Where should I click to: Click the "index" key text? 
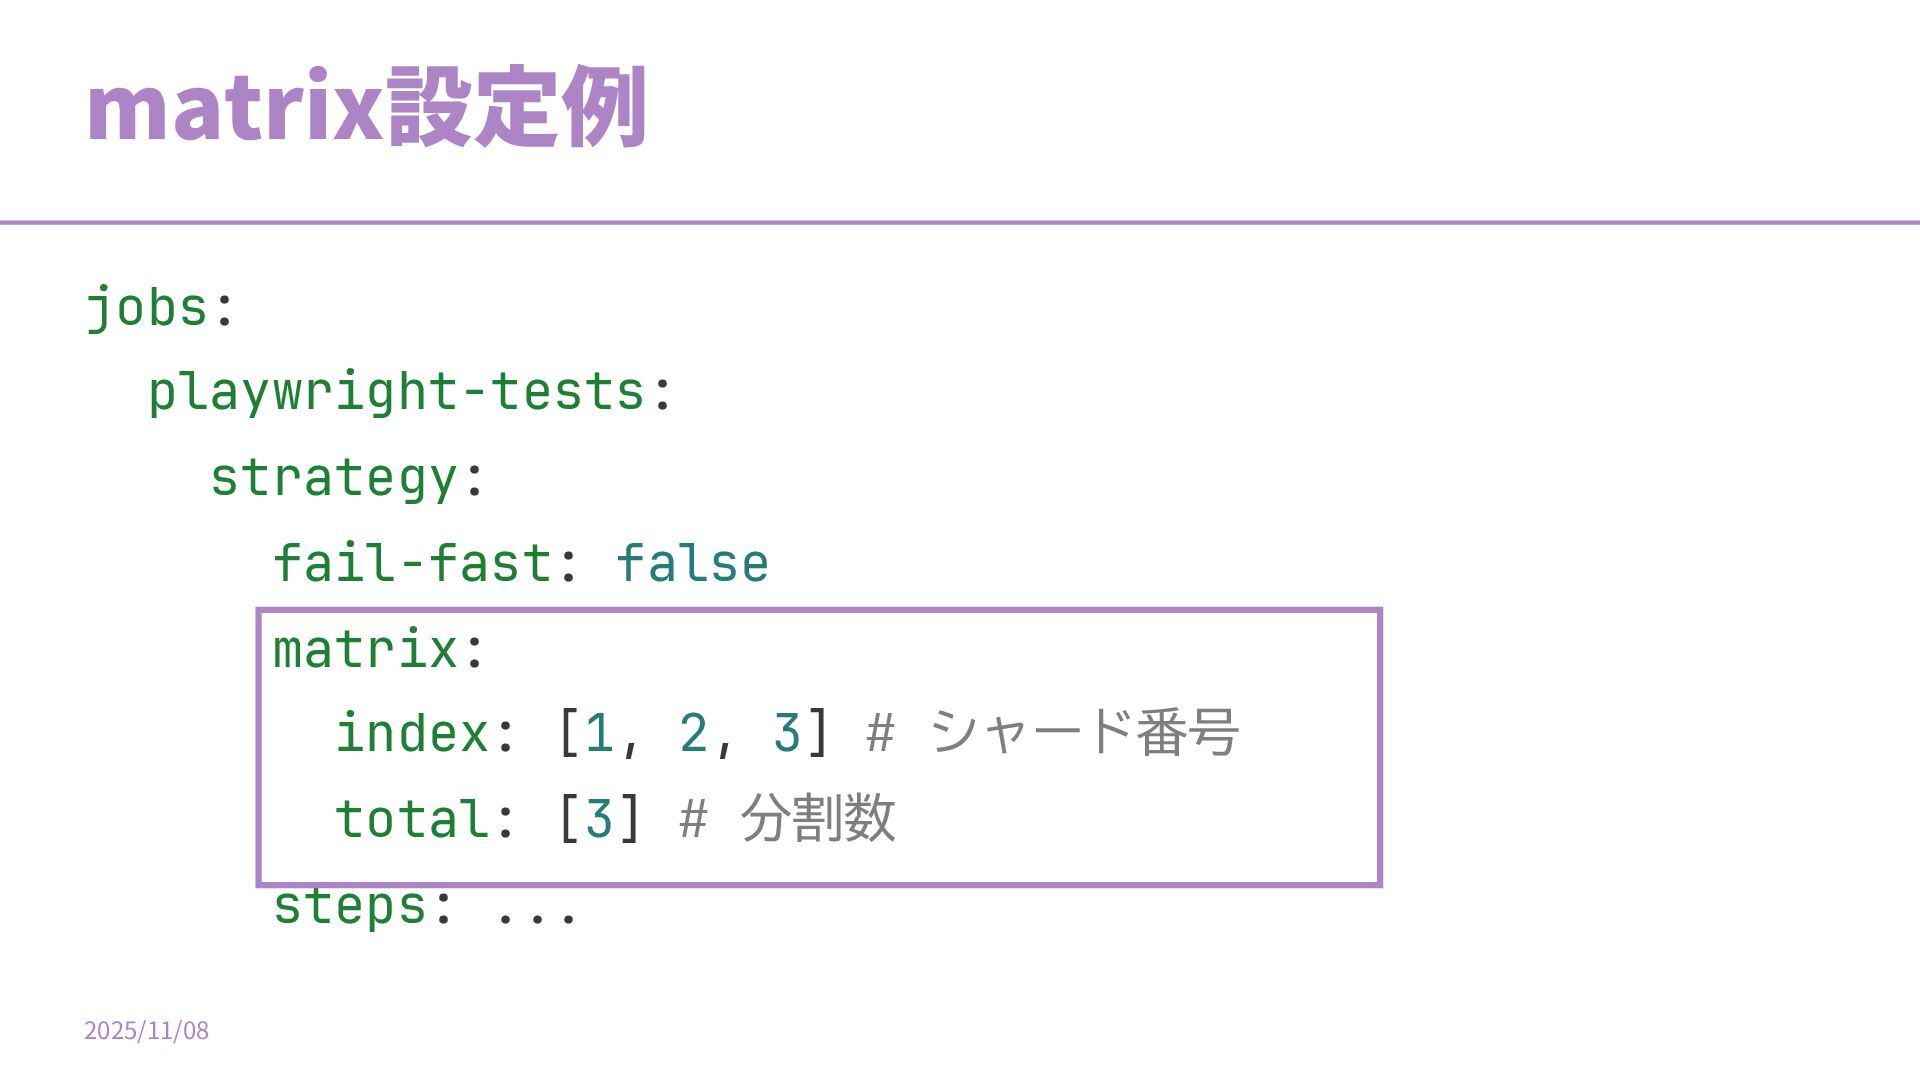coord(411,733)
